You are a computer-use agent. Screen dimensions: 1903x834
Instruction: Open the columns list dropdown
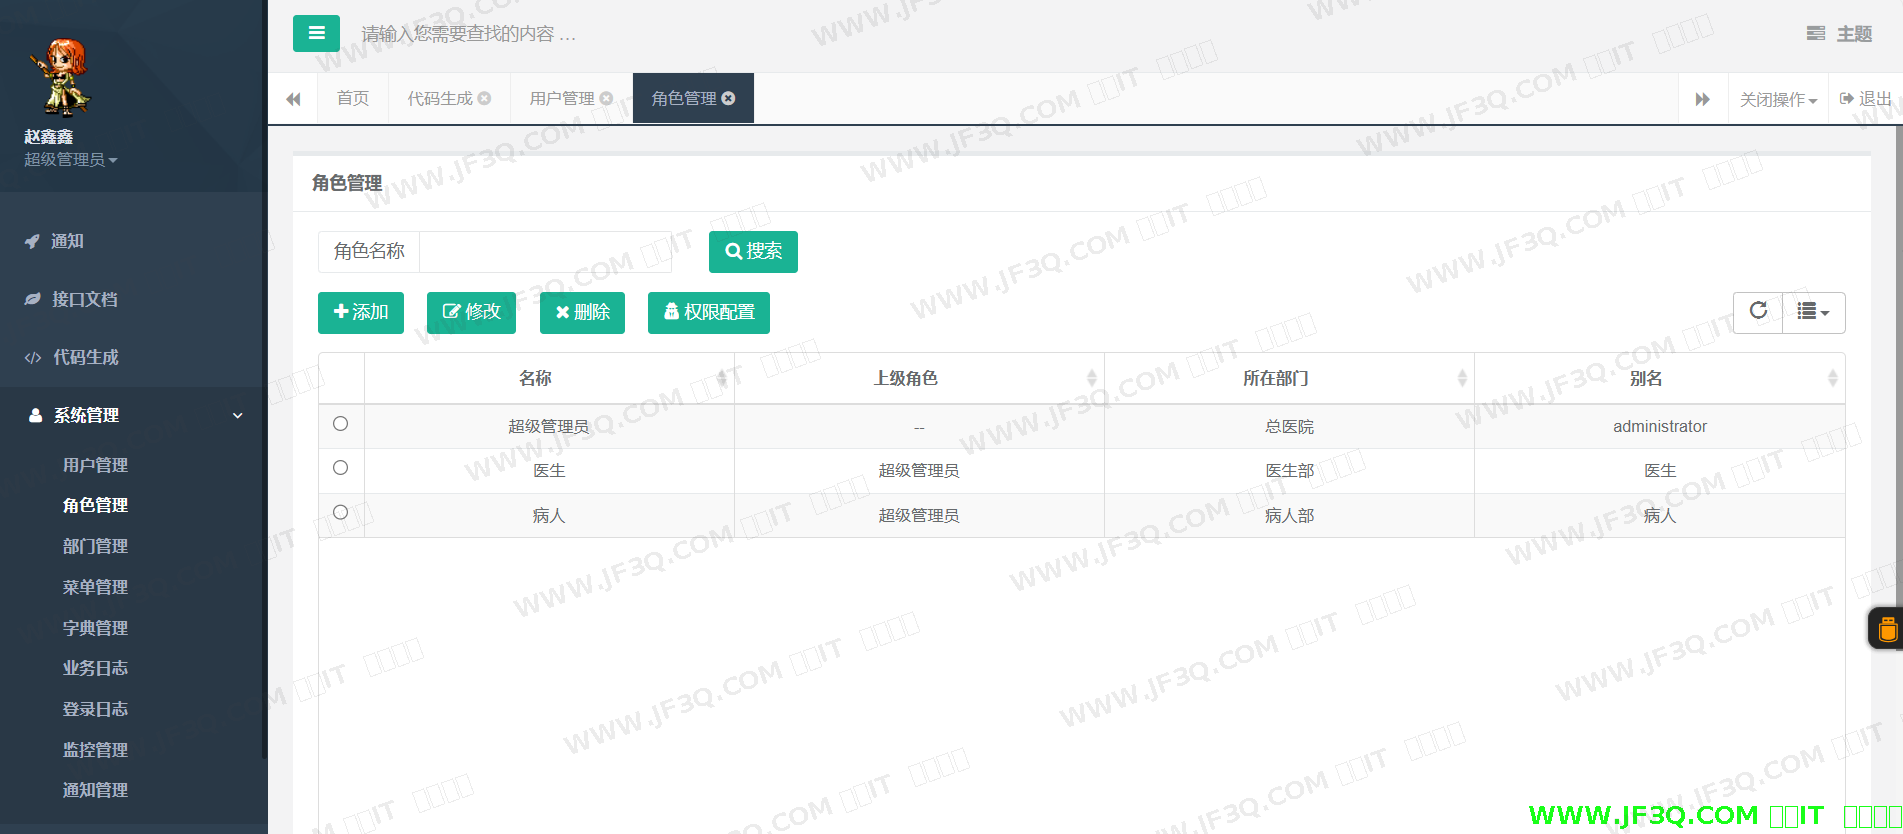1813,312
